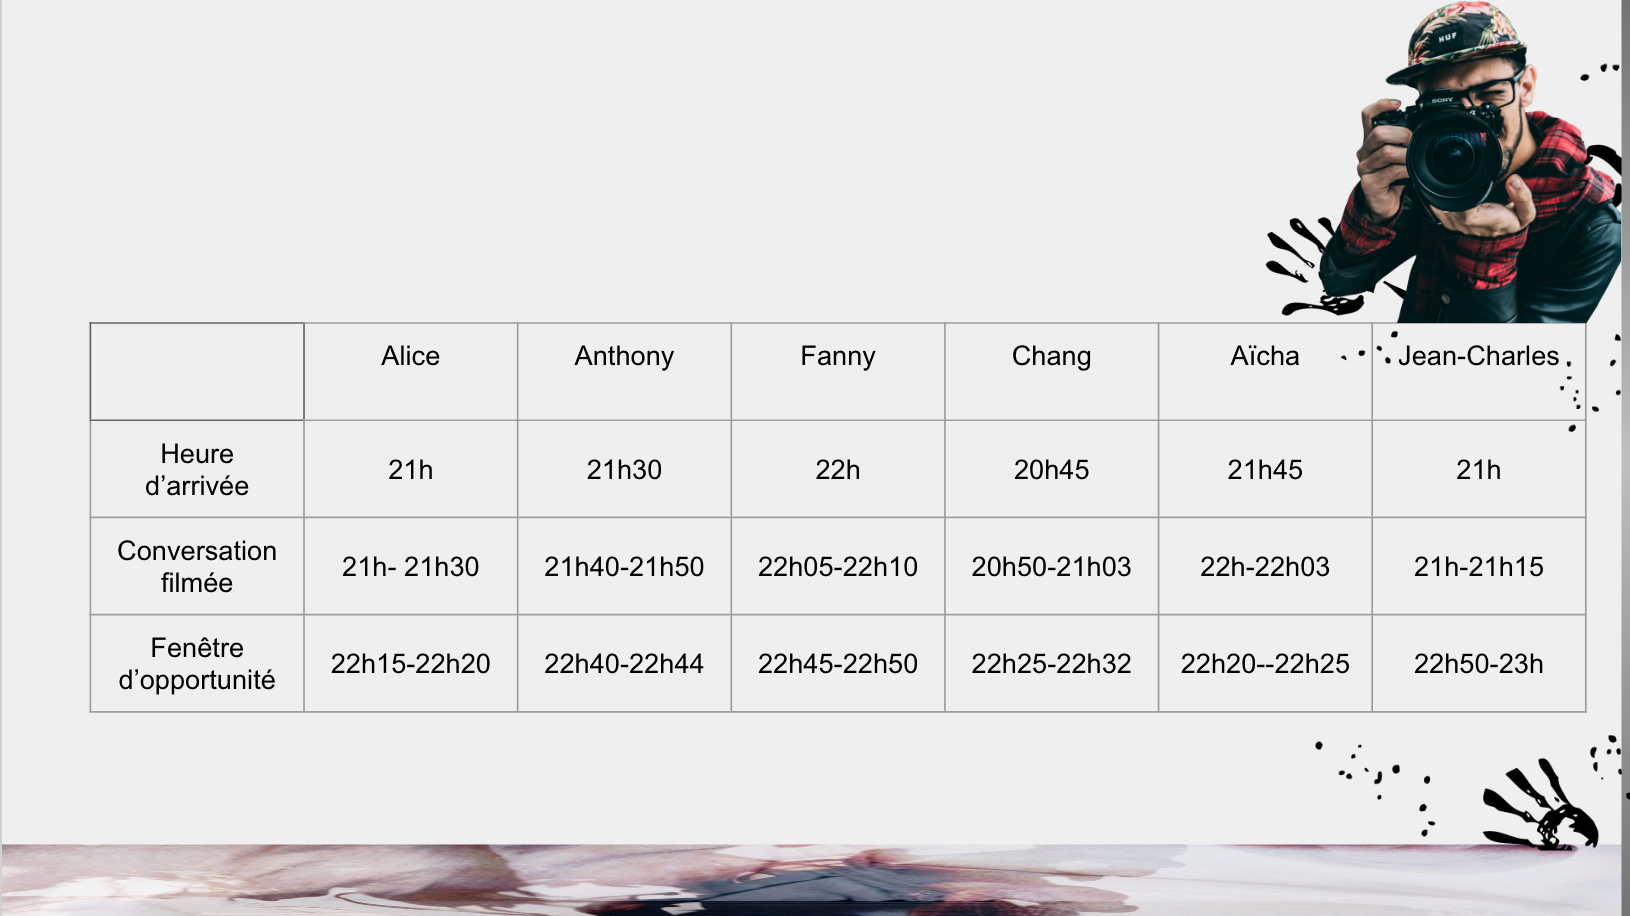1630x916 pixels.
Task: Click the 22h05-22h10 conversation cell
Action: pyautogui.click(x=838, y=566)
